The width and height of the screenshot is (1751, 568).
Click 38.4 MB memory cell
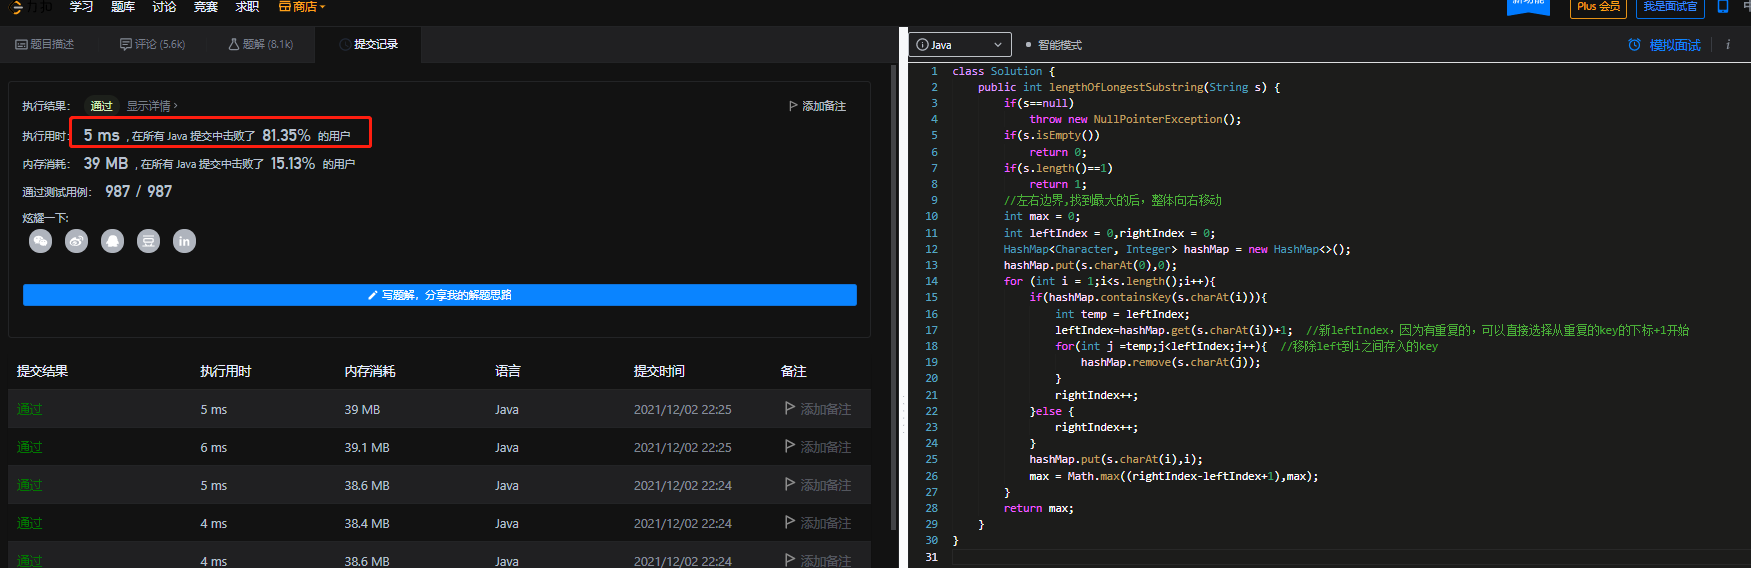367,523
